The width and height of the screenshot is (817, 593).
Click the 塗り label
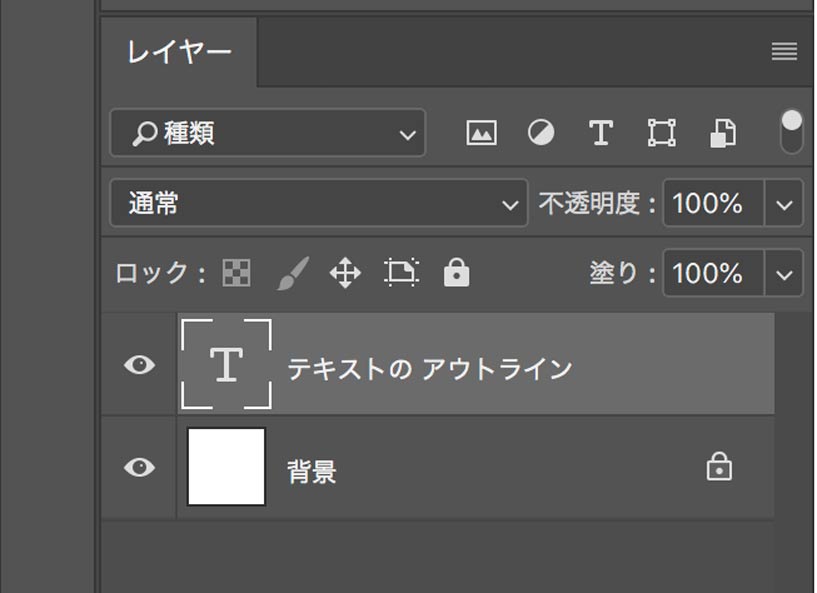[x=622, y=273]
